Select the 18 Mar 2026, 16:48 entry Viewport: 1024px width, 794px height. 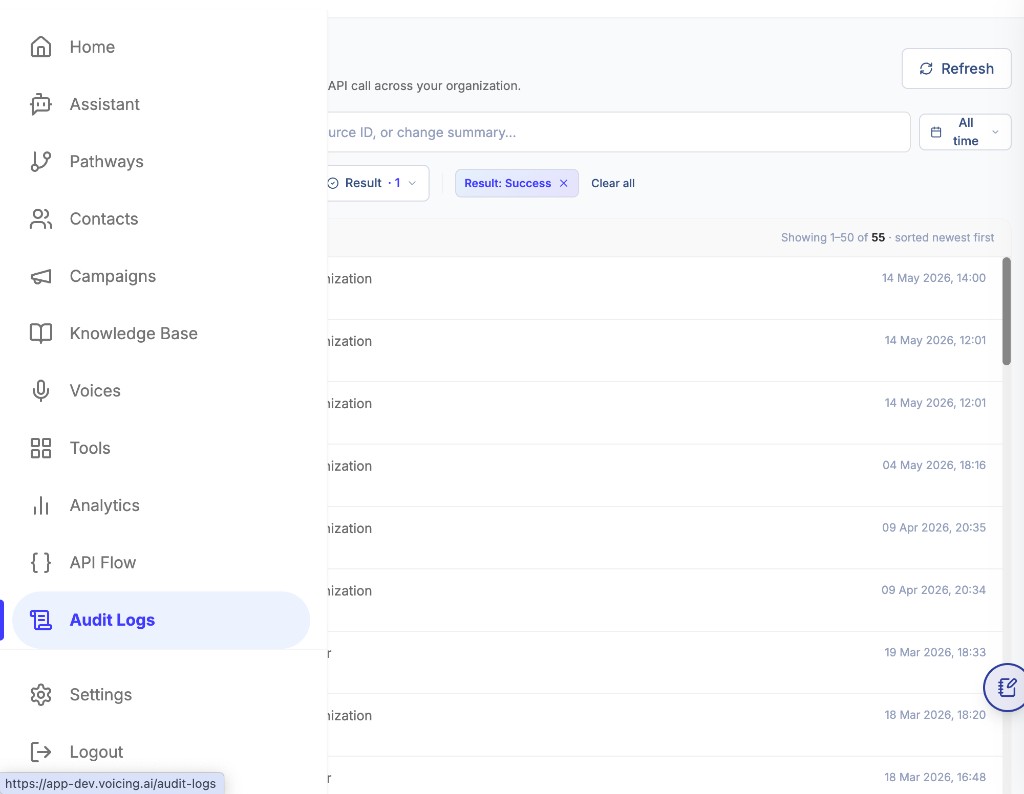click(664, 776)
